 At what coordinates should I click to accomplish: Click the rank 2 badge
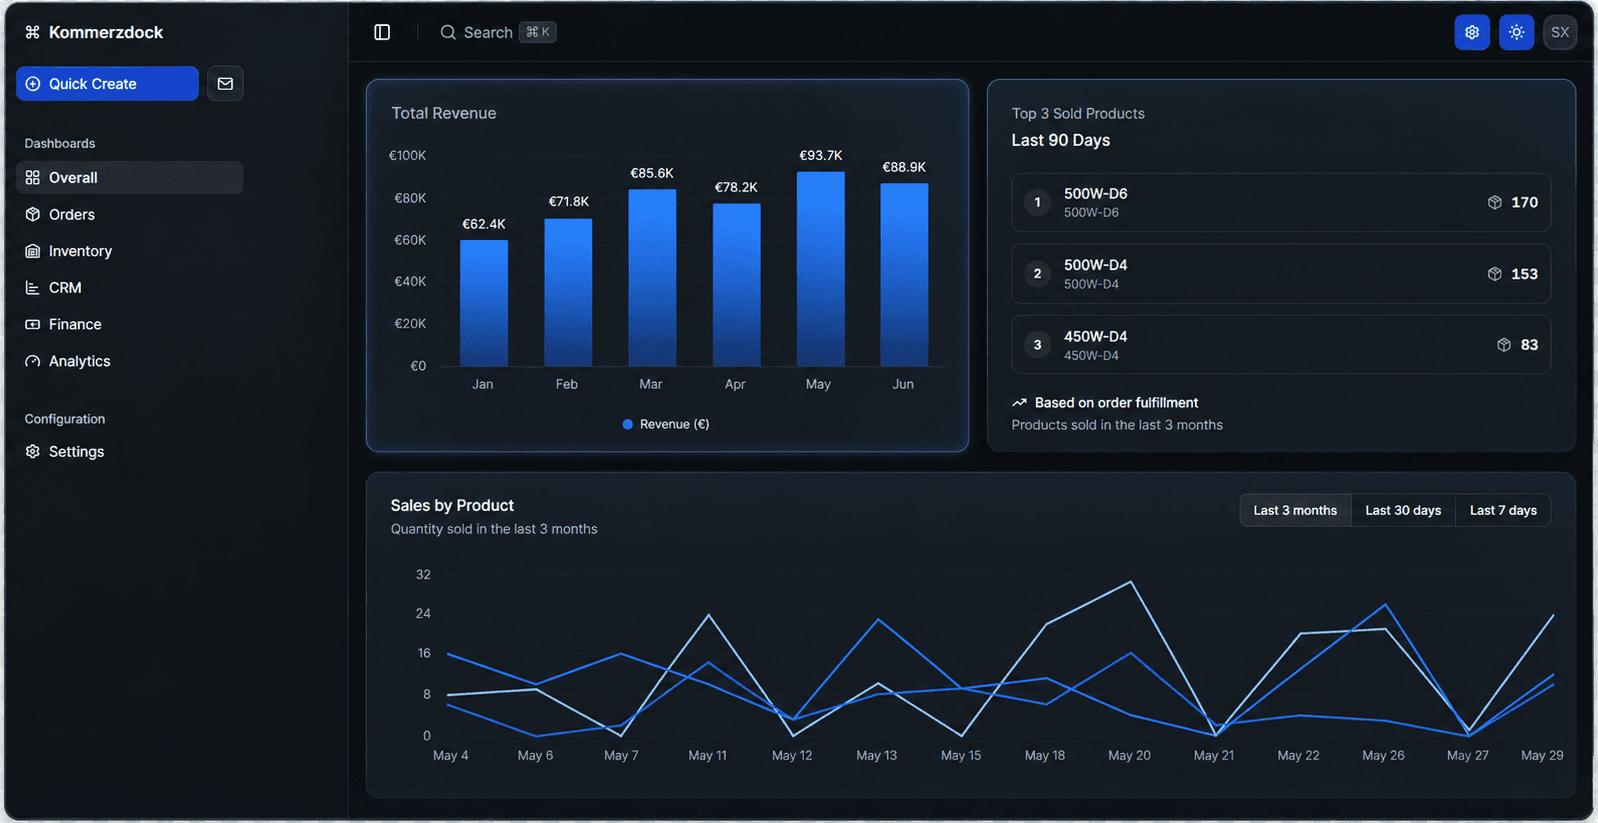(x=1038, y=274)
